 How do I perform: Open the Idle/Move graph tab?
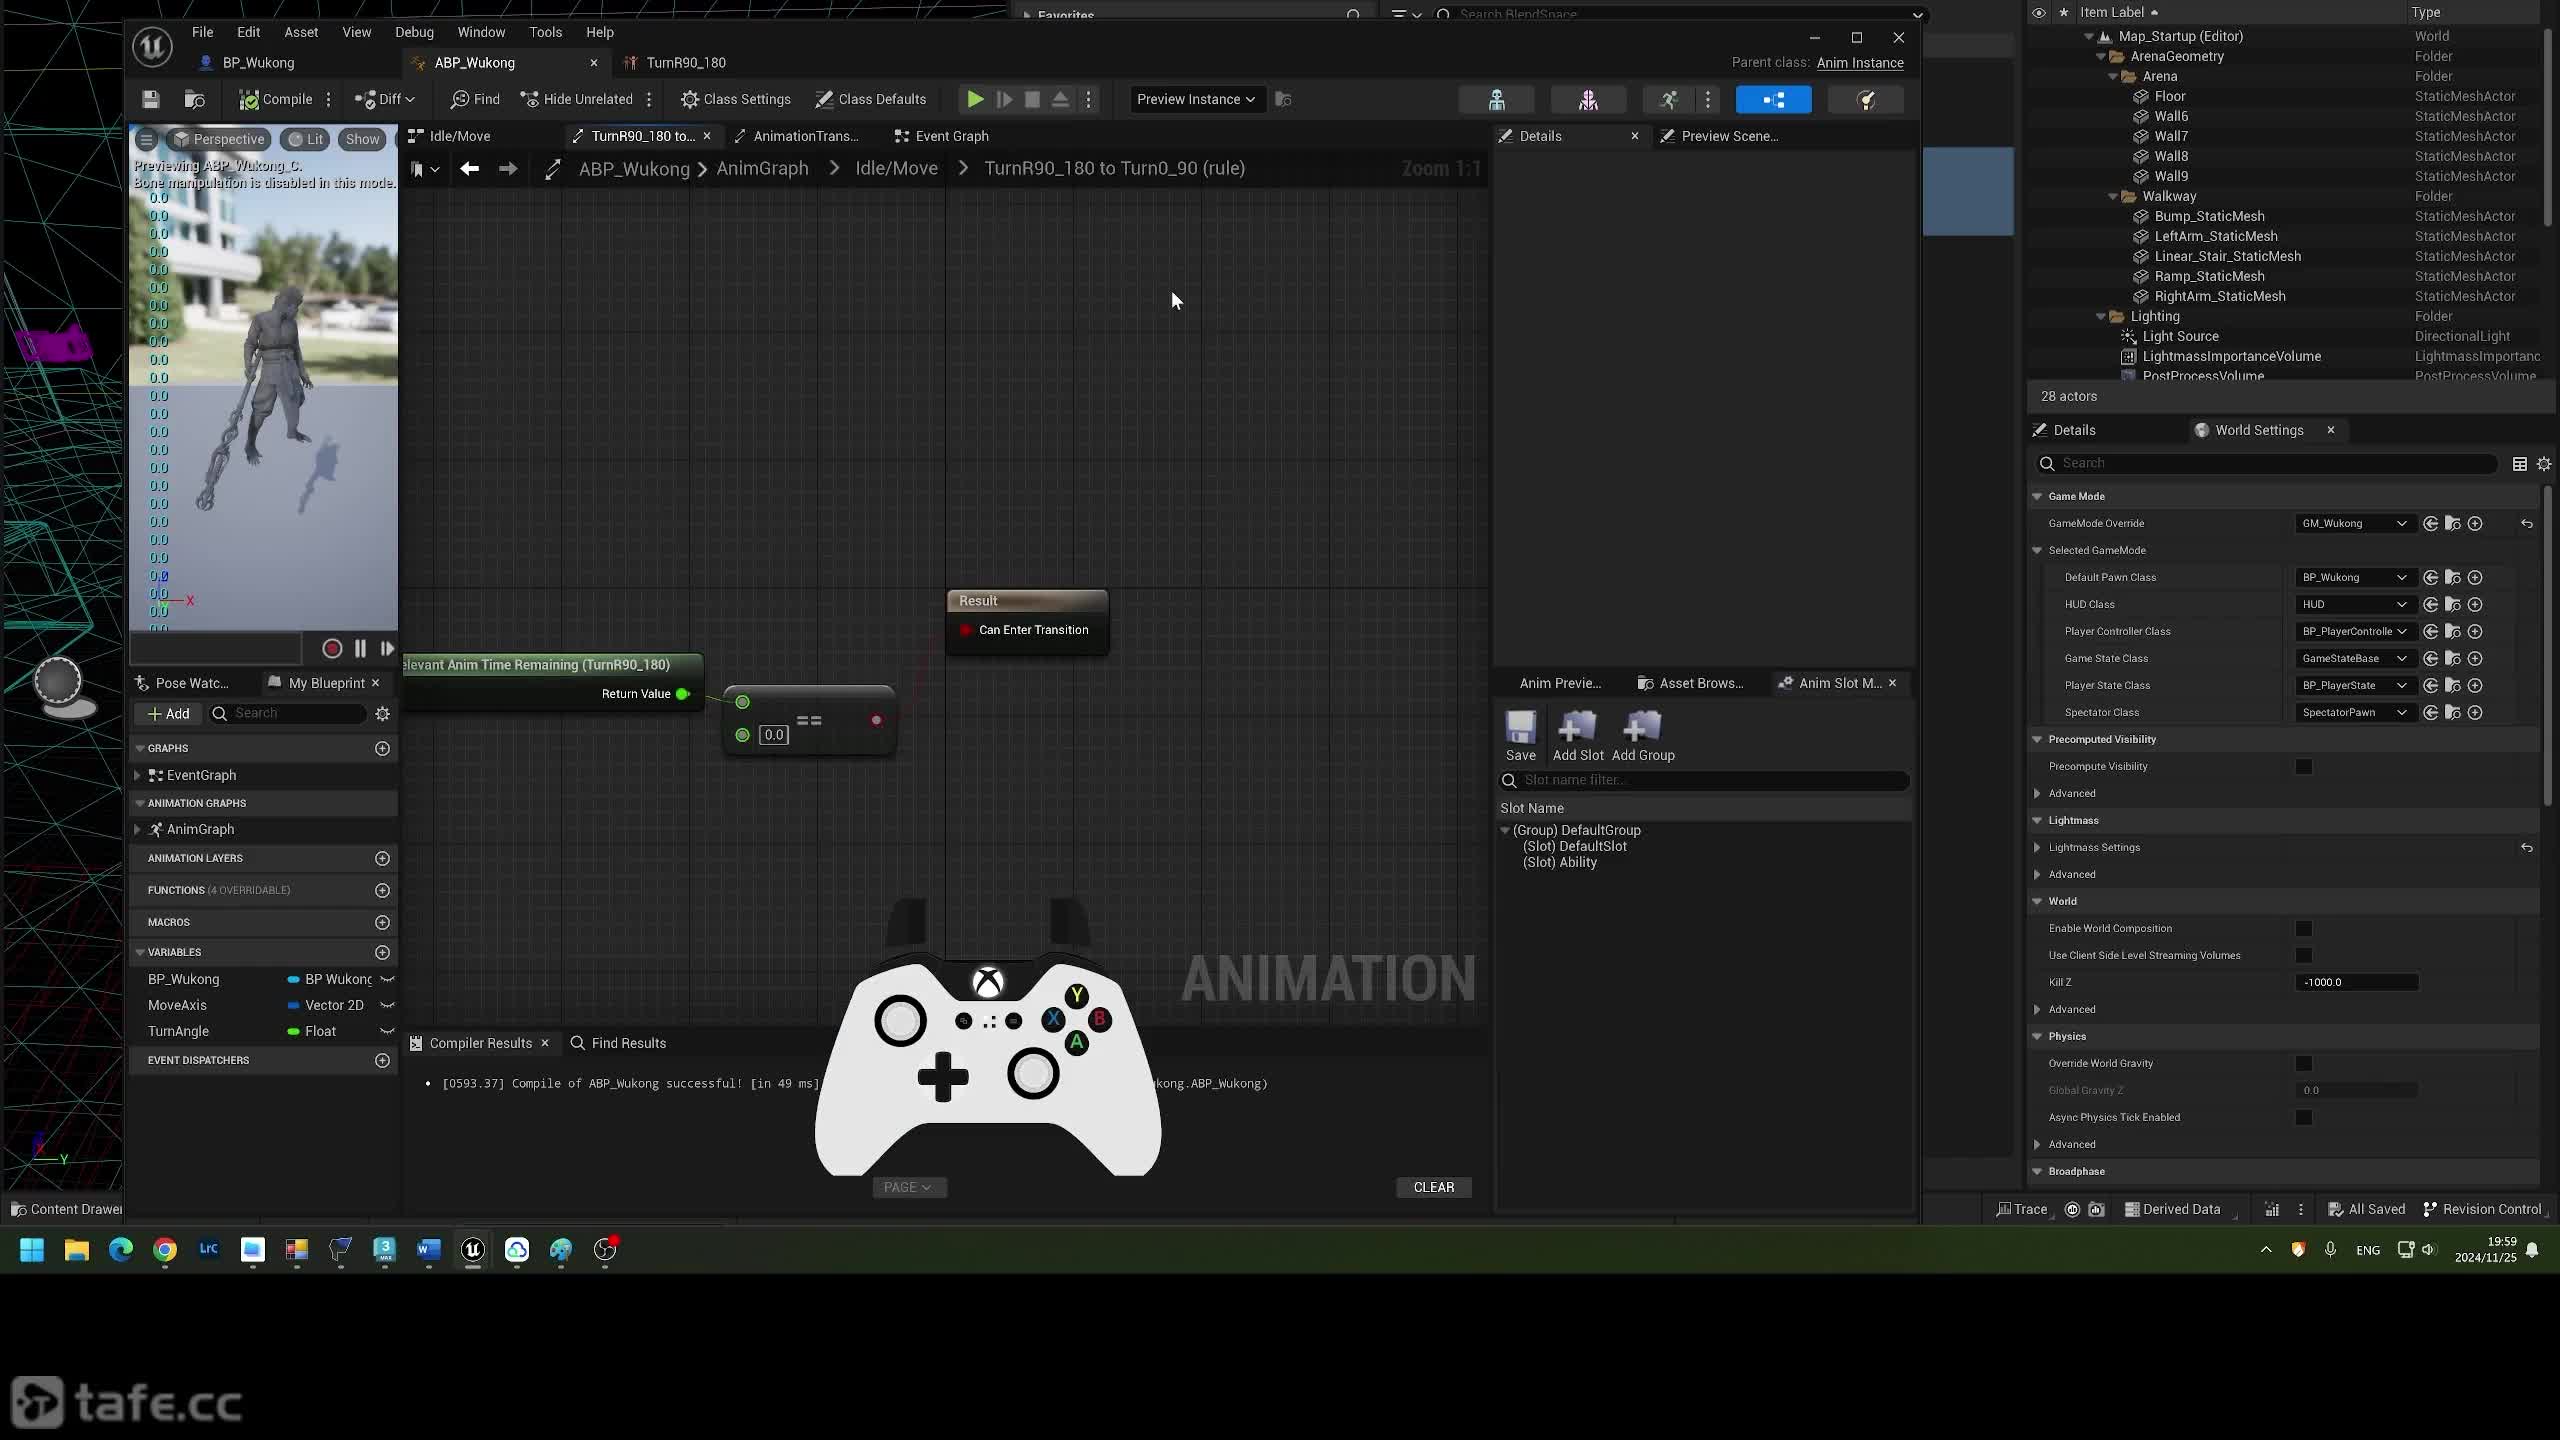click(x=460, y=136)
